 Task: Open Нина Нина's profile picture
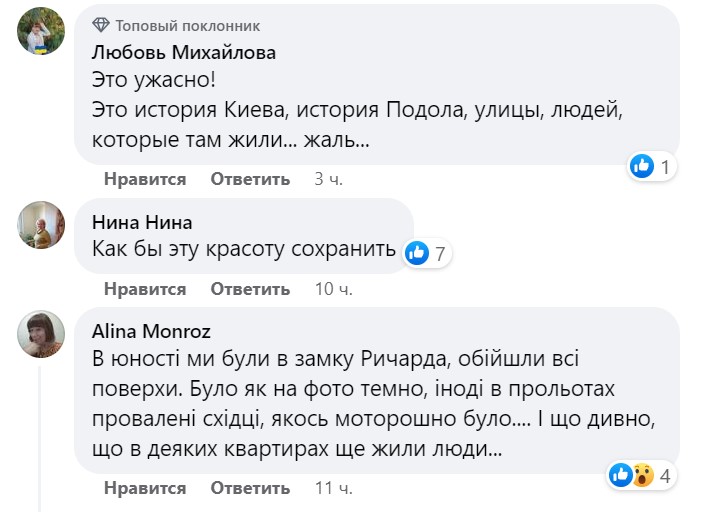42,224
